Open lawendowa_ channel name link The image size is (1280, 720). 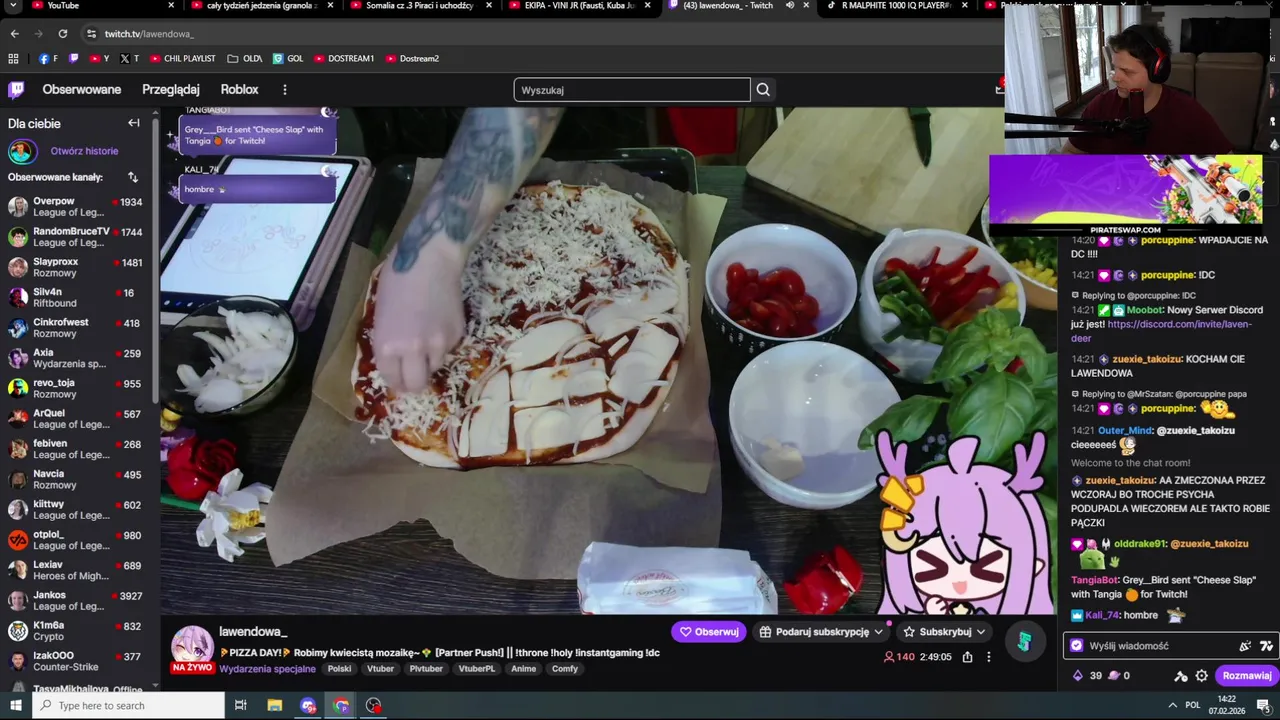pyautogui.click(x=253, y=632)
